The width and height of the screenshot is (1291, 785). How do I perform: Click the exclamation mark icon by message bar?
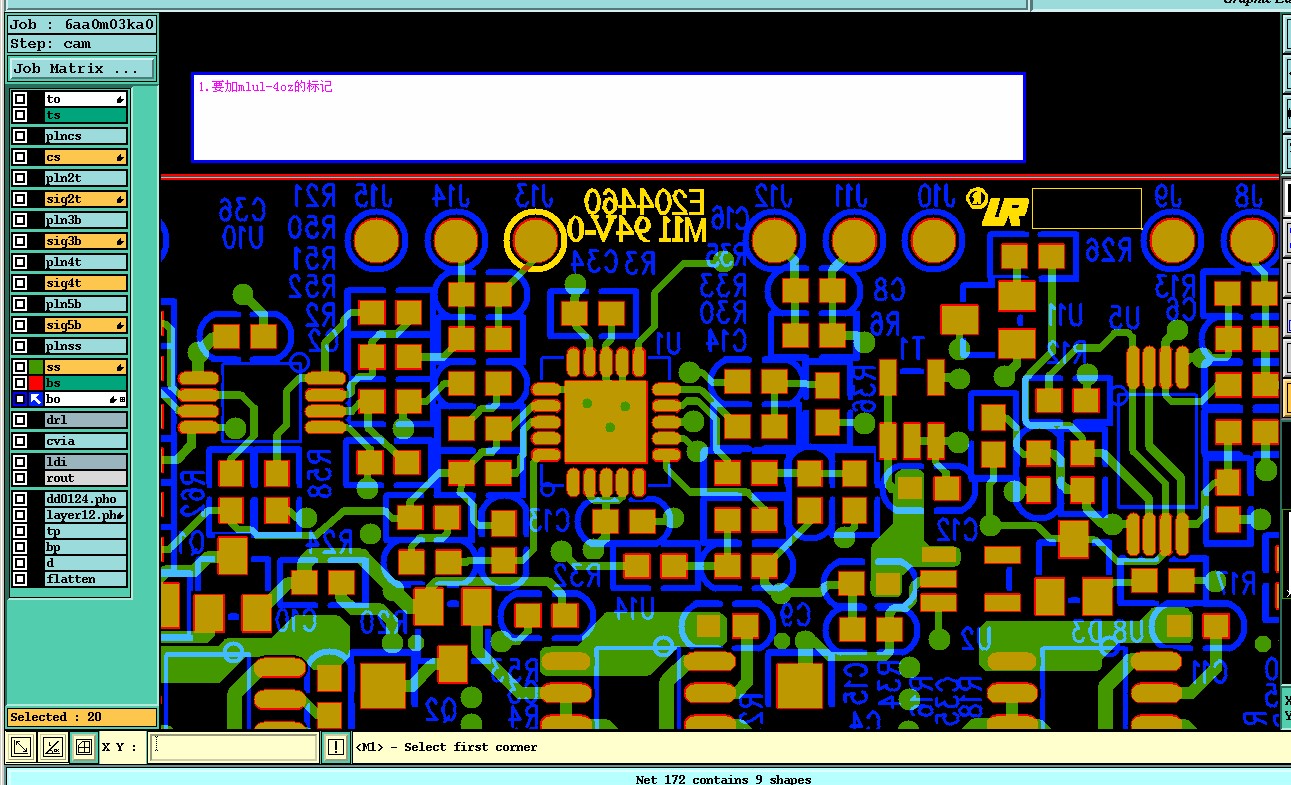(336, 746)
